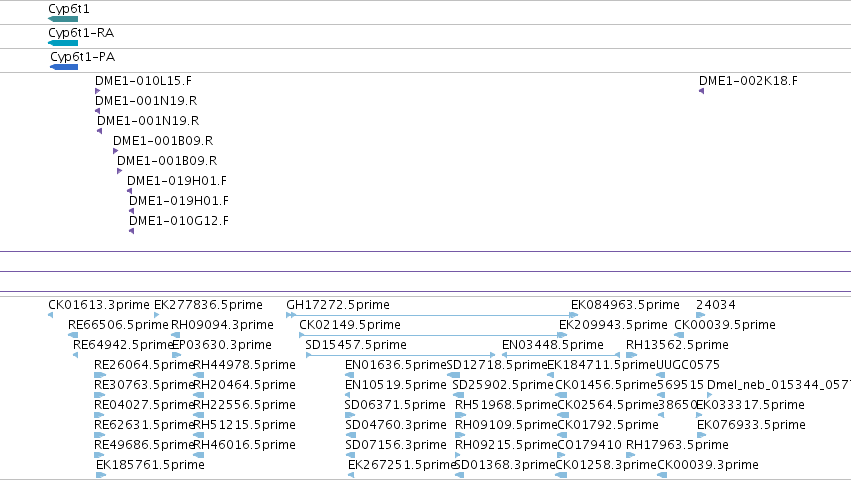Select the RE30763.5prime EST
851x480 pixels.
144,386
